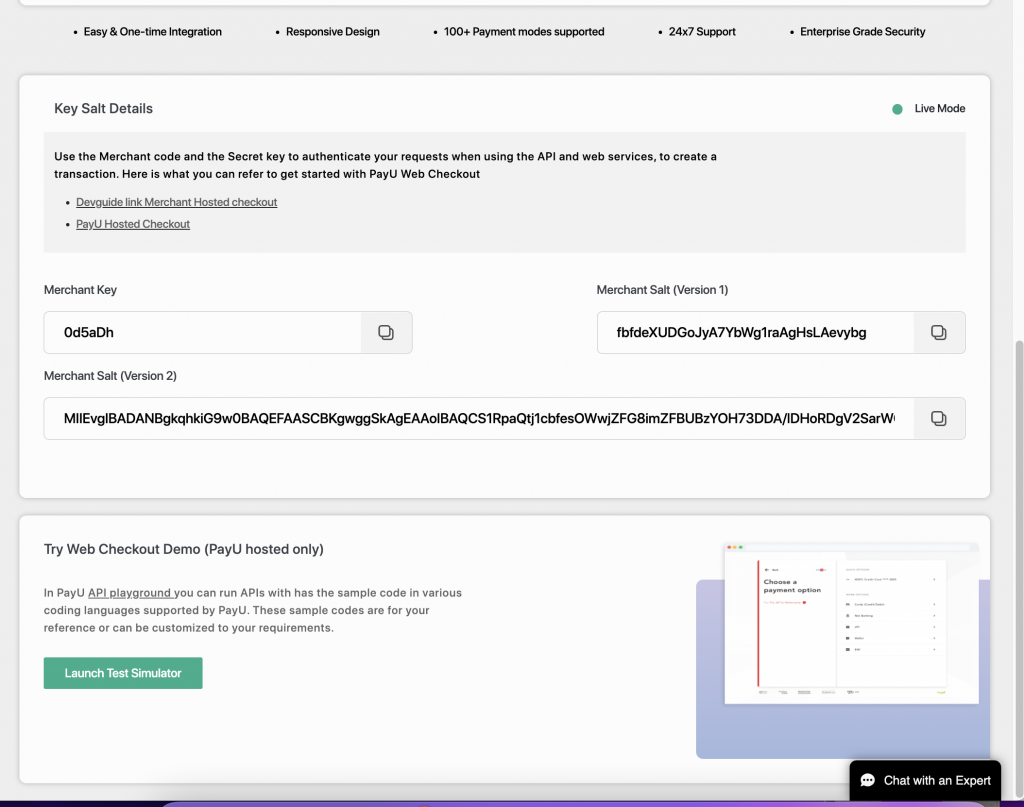This screenshot has width=1024, height=807.
Task: Click 'Try Web Checkout Demo (PayU hosted only)' heading
Action: click(184, 549)
